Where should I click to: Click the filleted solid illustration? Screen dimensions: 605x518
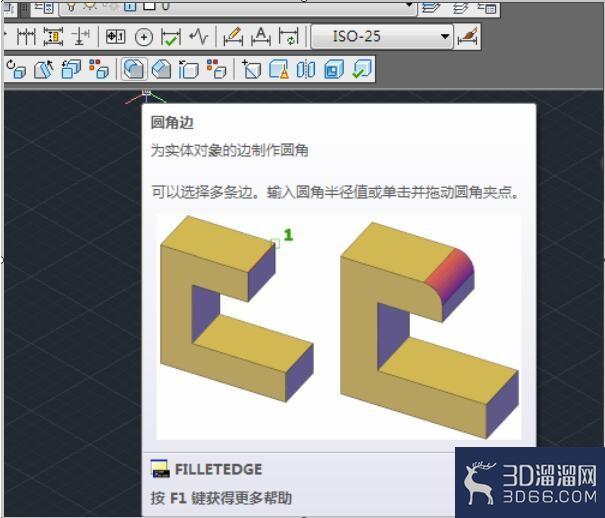click(429, 330)
